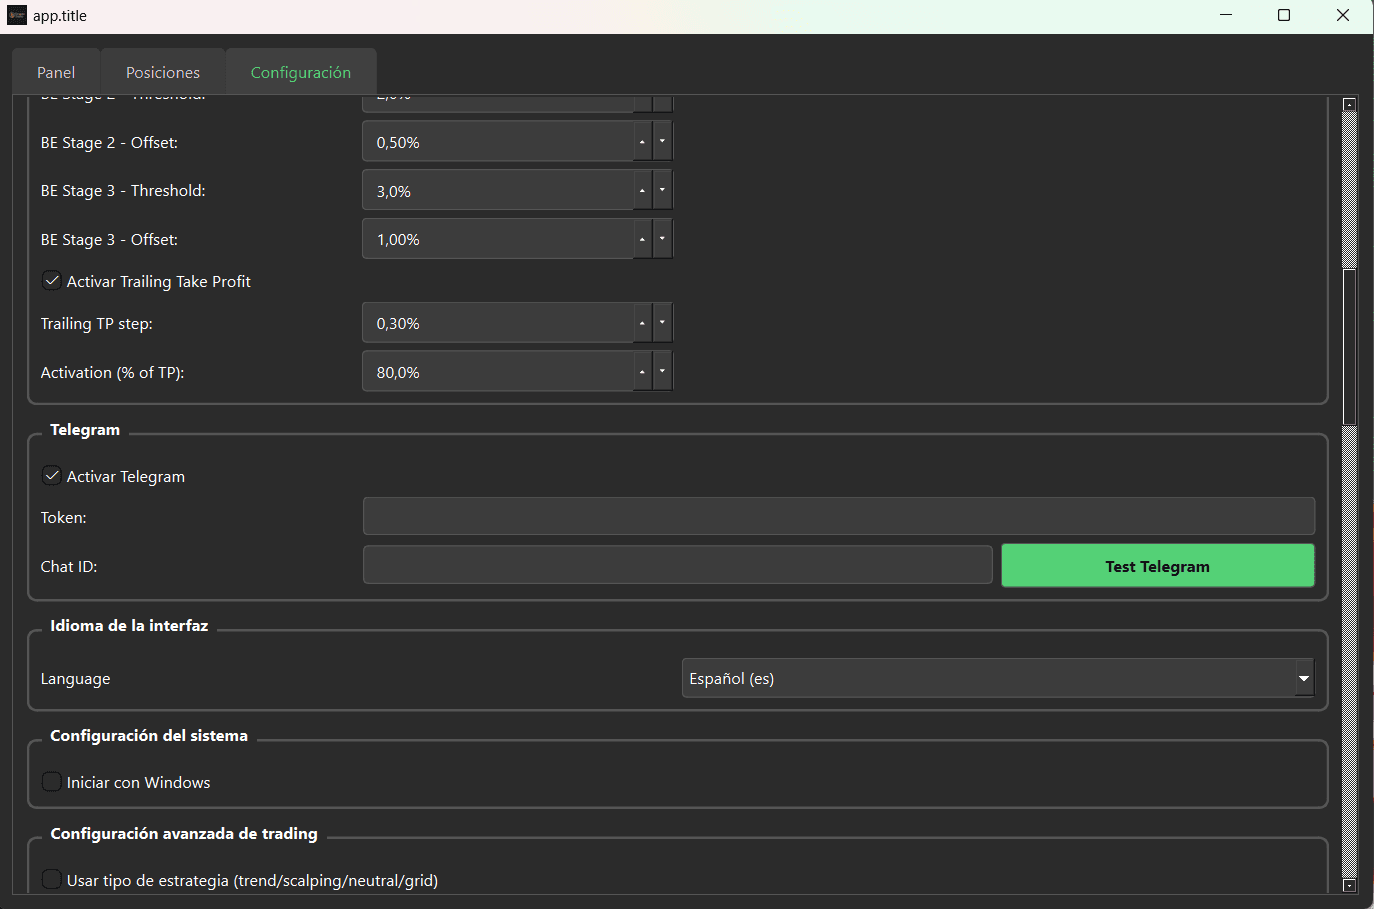Switch to the Panel tab
This screenshot has width=1374, height=909.
coord(56,72)
